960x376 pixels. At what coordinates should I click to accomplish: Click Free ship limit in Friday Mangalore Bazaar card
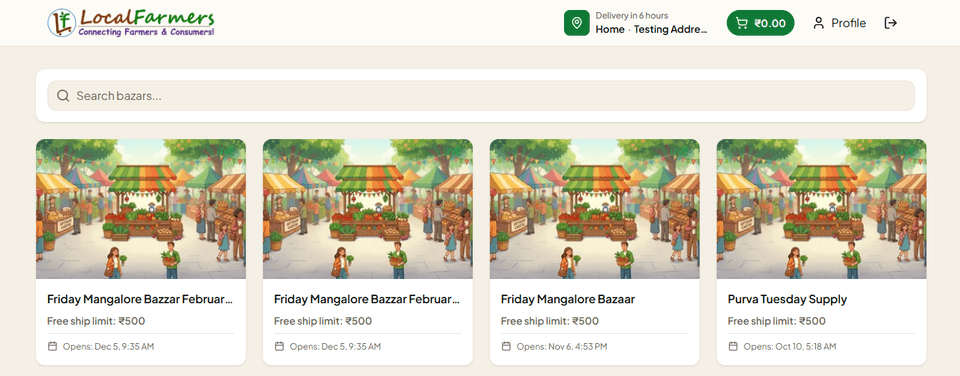tap(549, 321)
